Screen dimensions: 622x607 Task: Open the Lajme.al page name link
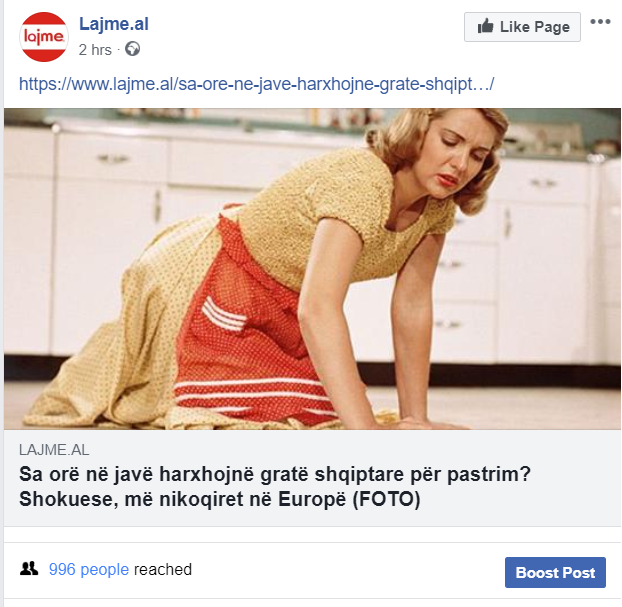coord(114,24)
